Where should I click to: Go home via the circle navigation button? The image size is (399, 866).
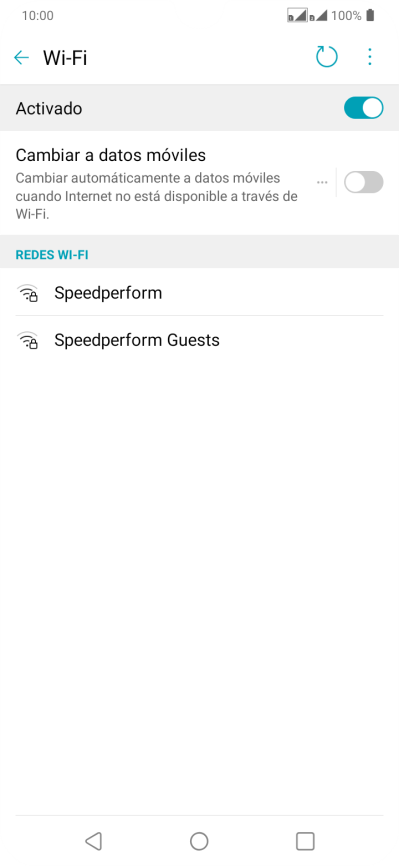199,841
